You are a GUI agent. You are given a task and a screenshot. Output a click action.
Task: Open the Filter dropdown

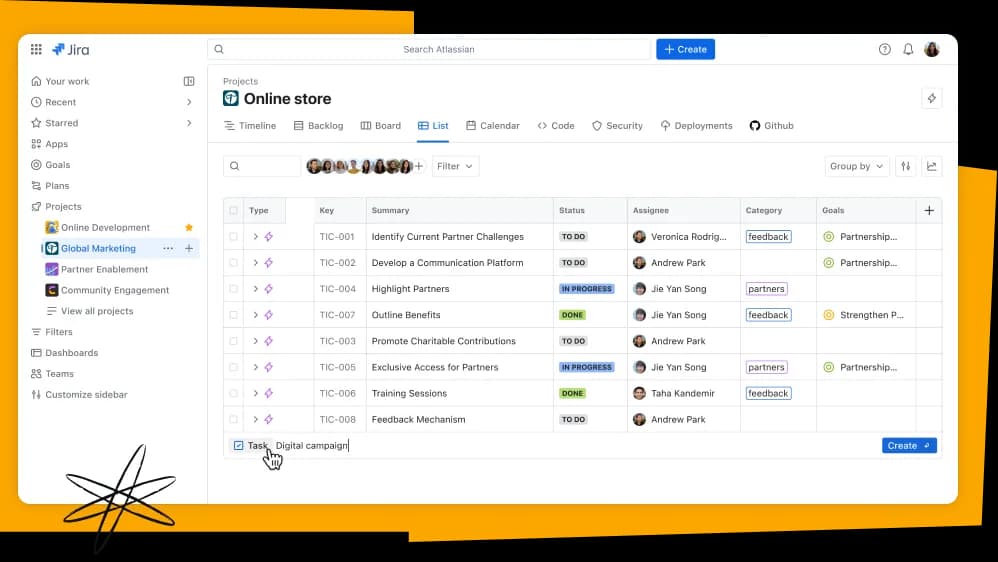click(x=455, y=166)
